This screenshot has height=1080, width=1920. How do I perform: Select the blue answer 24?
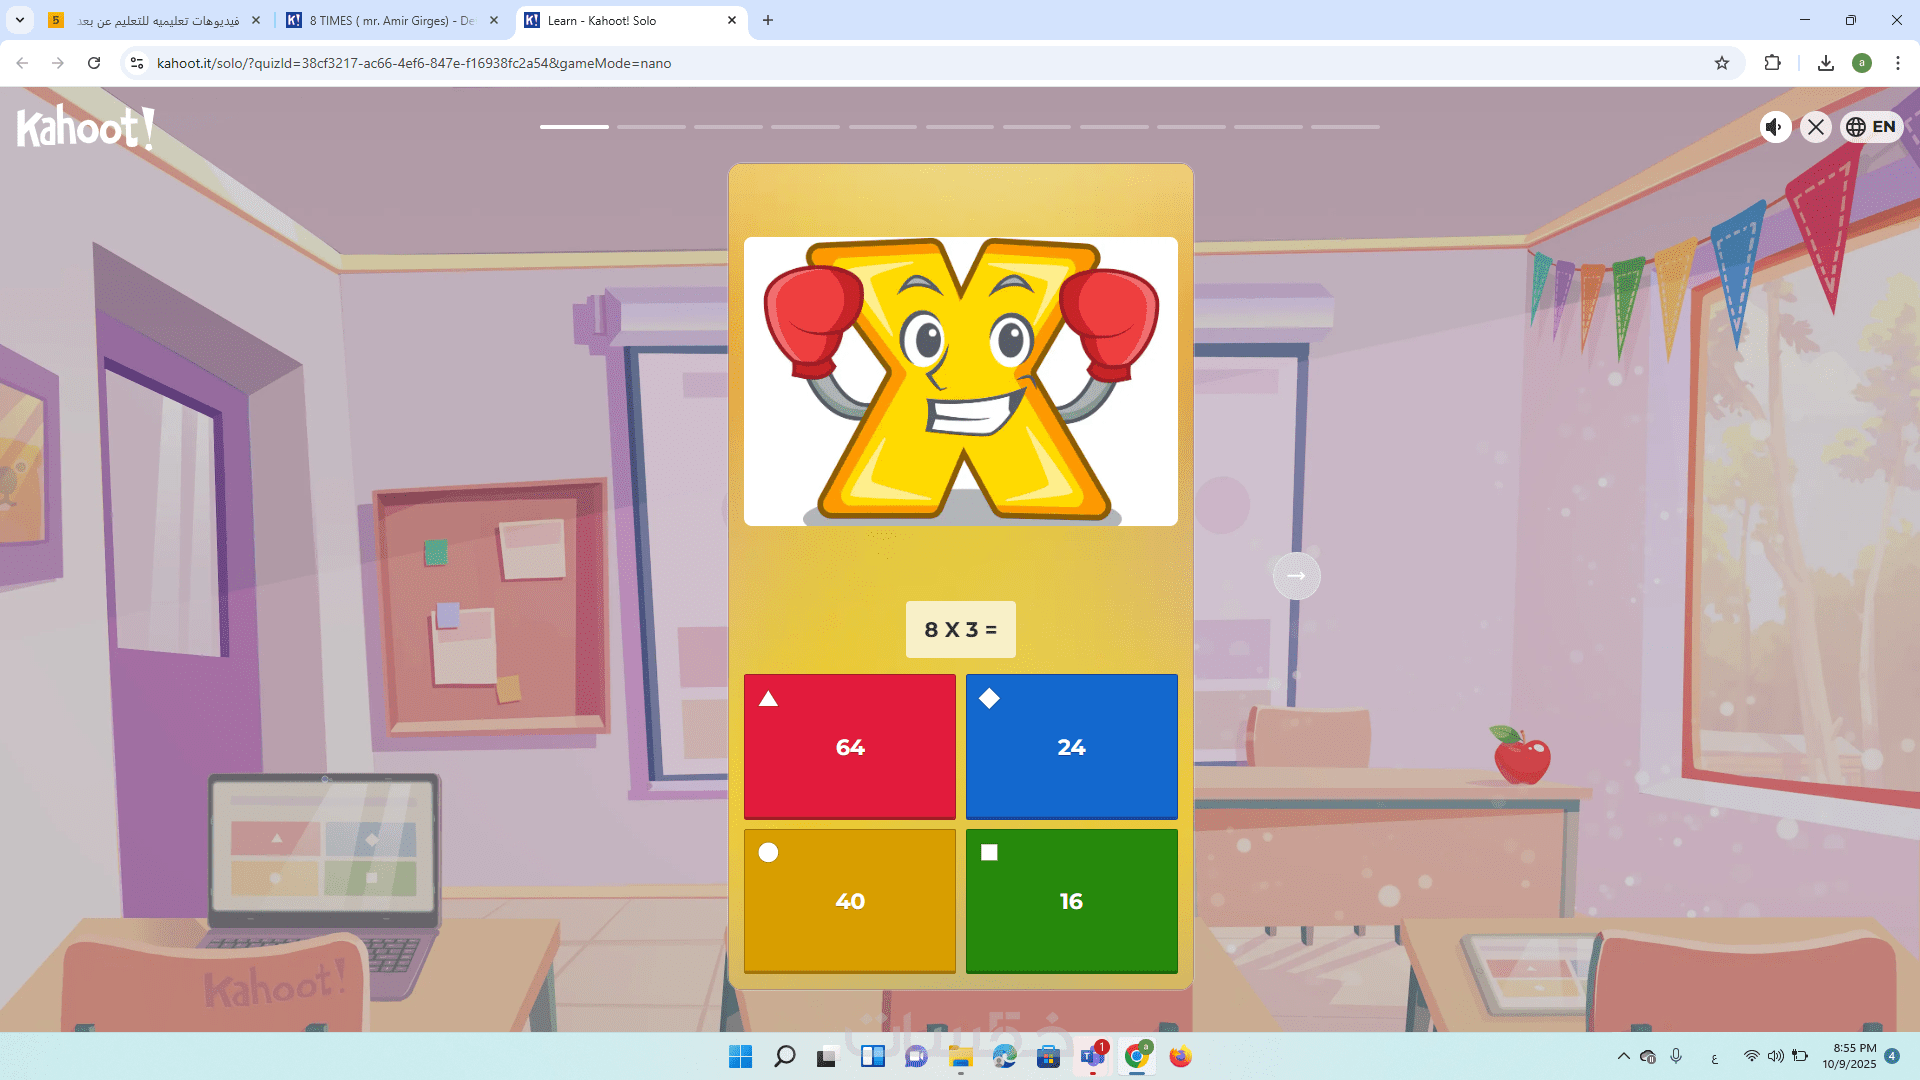(1071, 747)
